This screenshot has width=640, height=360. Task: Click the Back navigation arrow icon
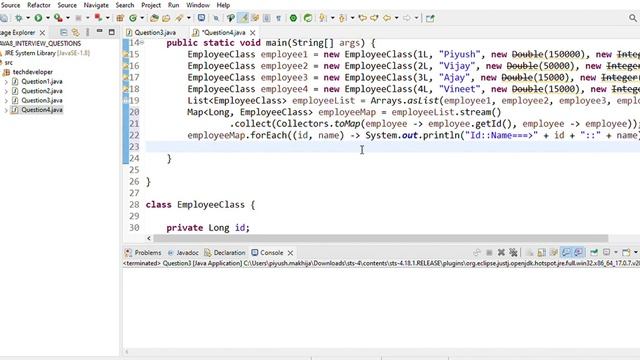coord(387,18)
